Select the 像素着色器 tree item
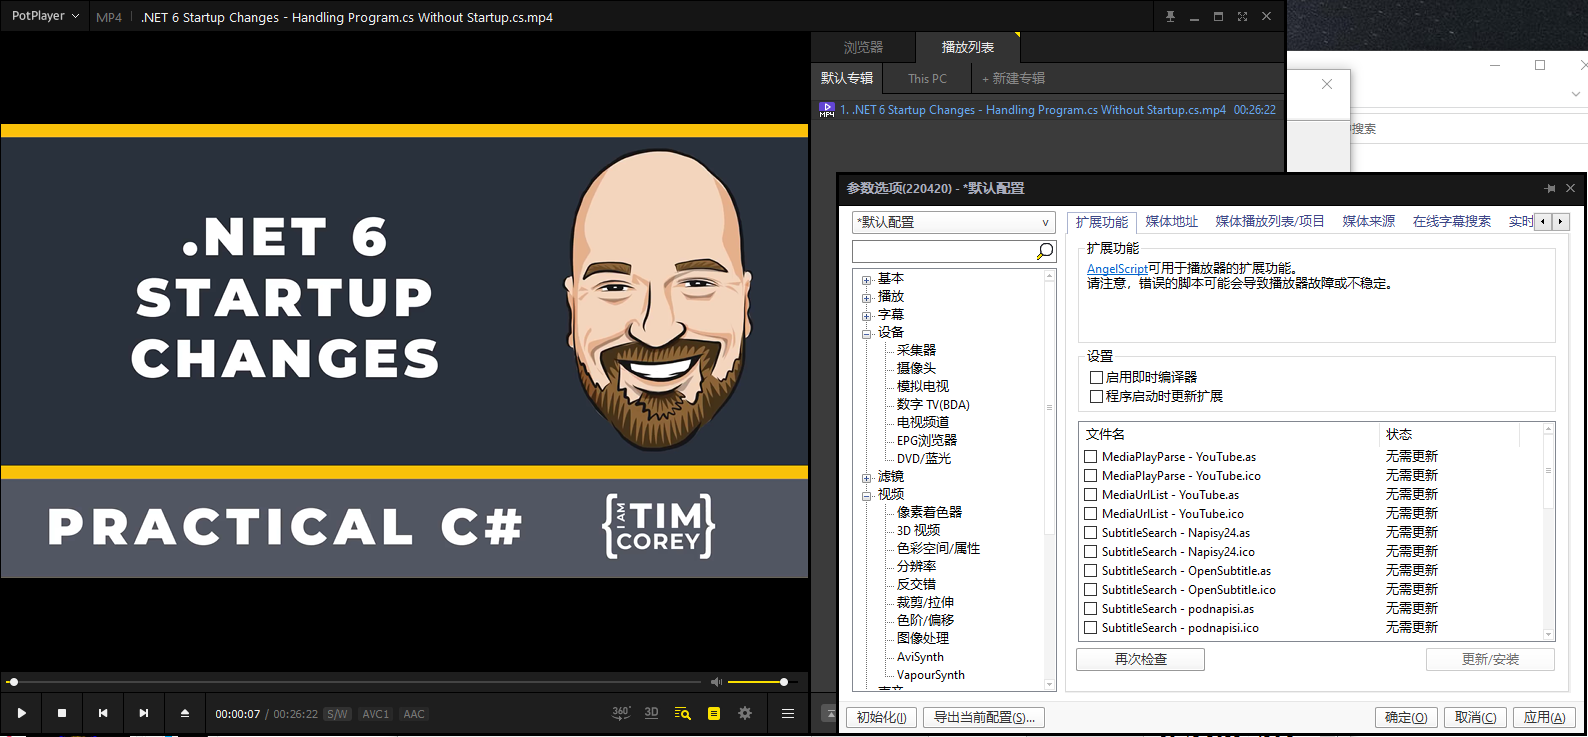This screenshot has height=737, width=1588. (x=929, y=513)
